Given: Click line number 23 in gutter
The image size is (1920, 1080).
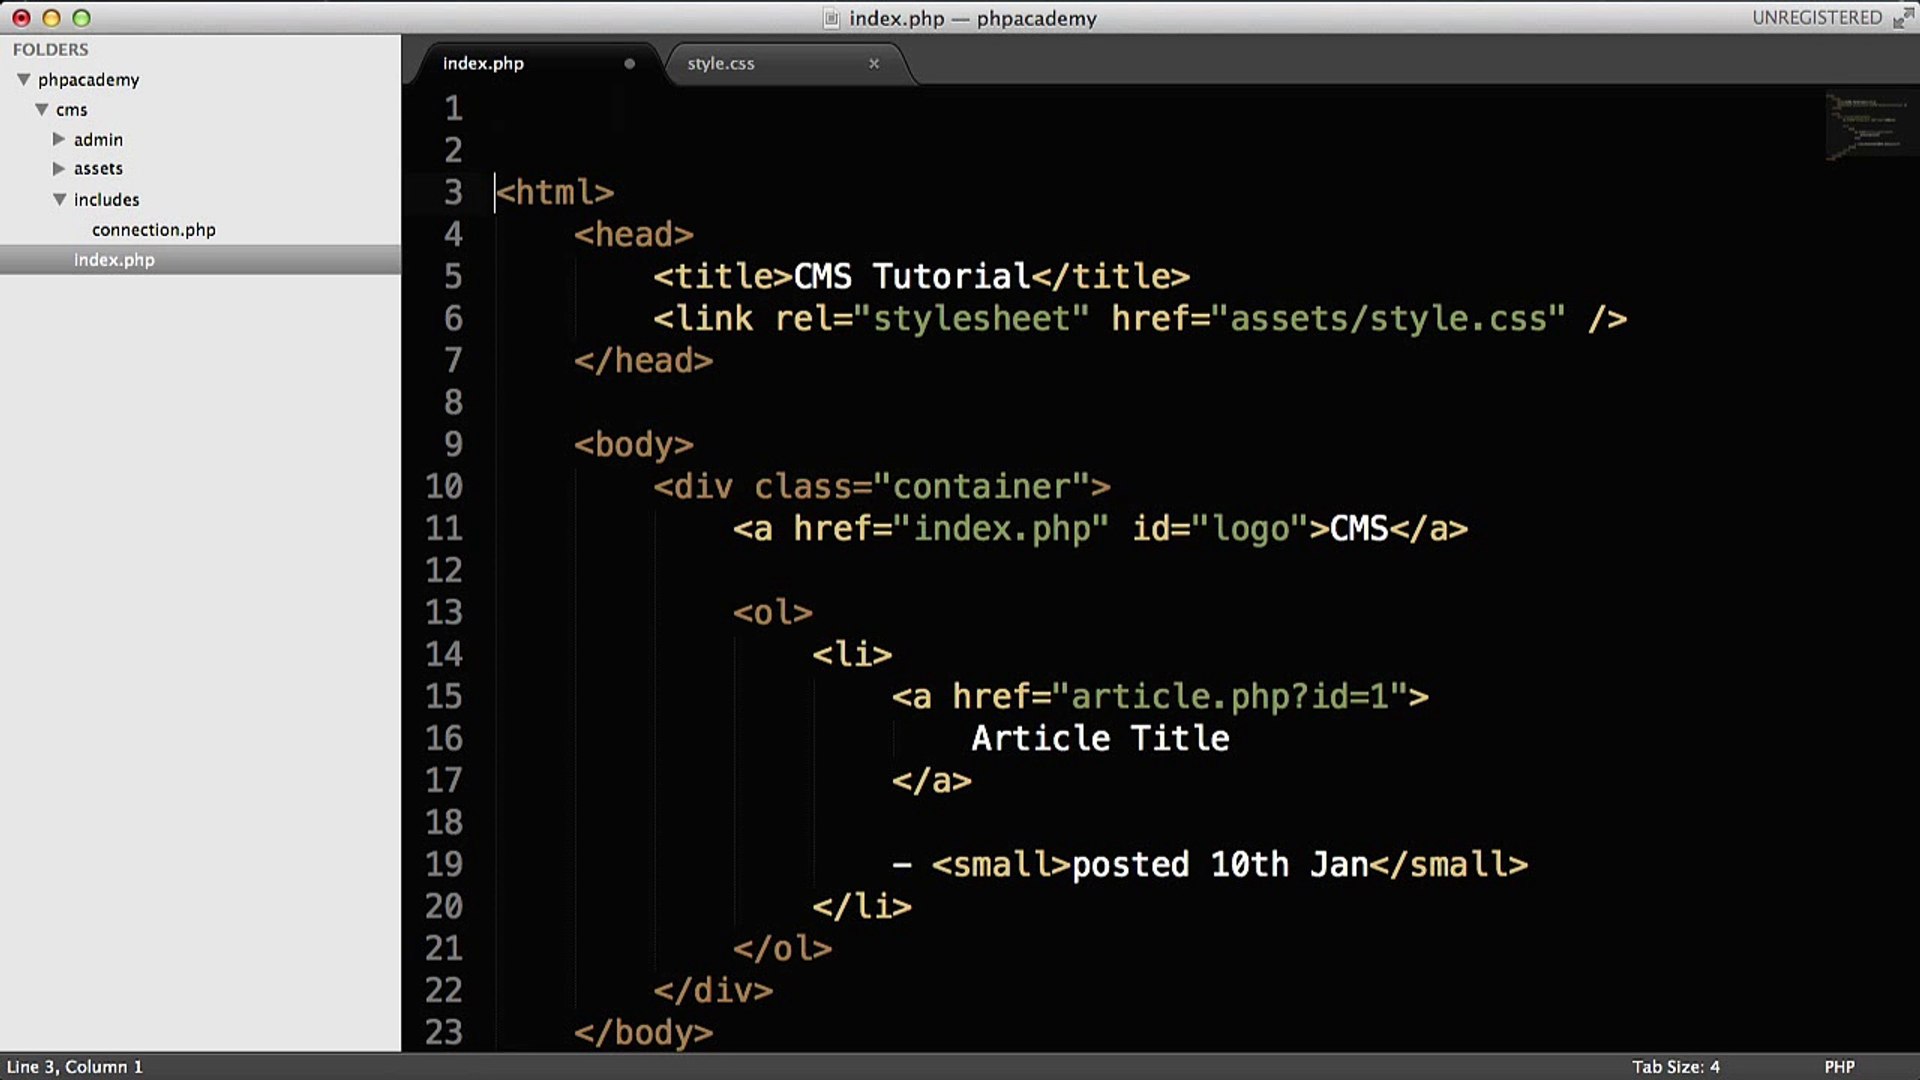Looking at the screenshot, I should coord(444,1032).
